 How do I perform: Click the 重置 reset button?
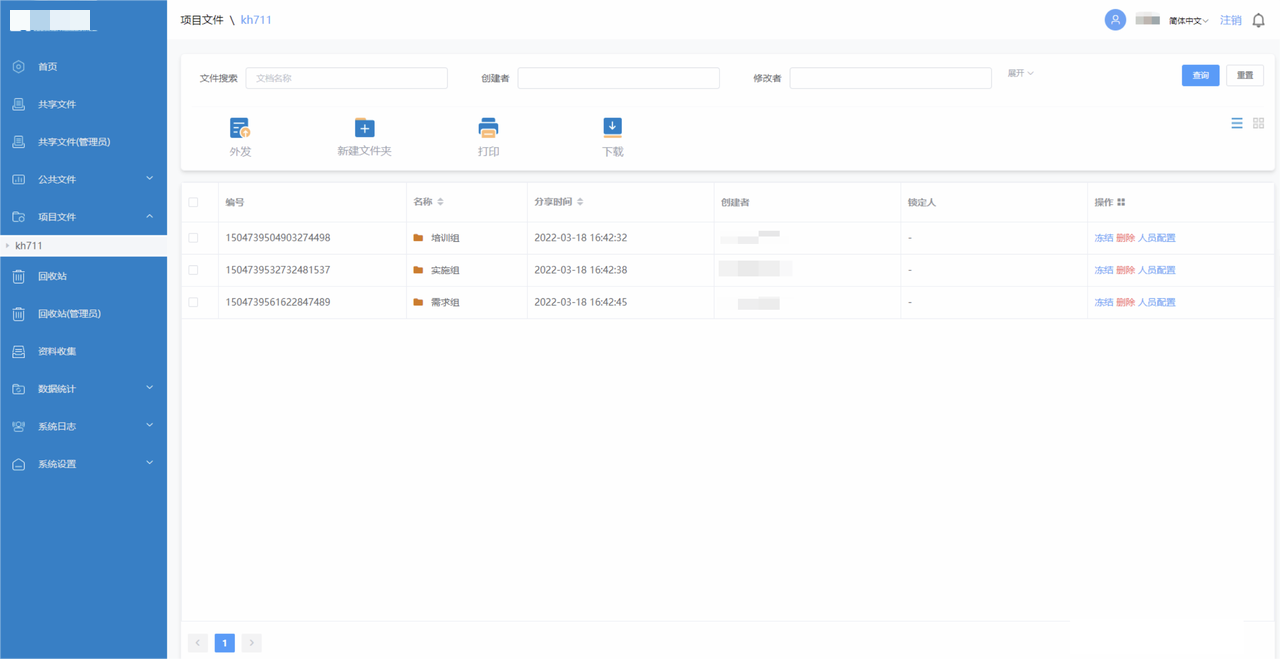tap(1245, 75)
